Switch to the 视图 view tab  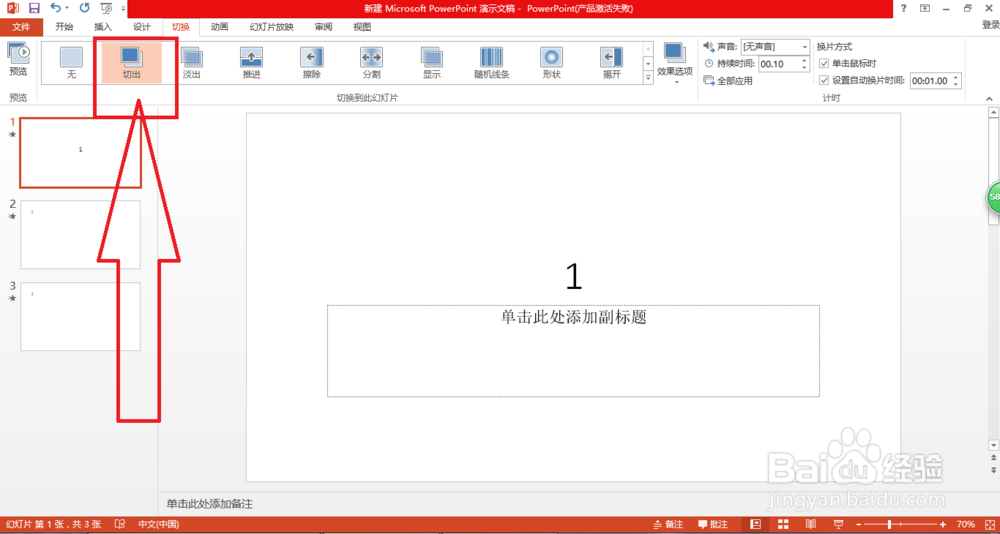click(362, 27)
